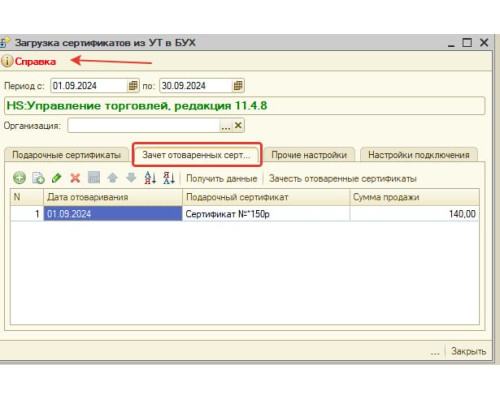Click the green pencil Edit icon
Image resolution: width=500 pixels, height=400 pixels.
(57, 178)
